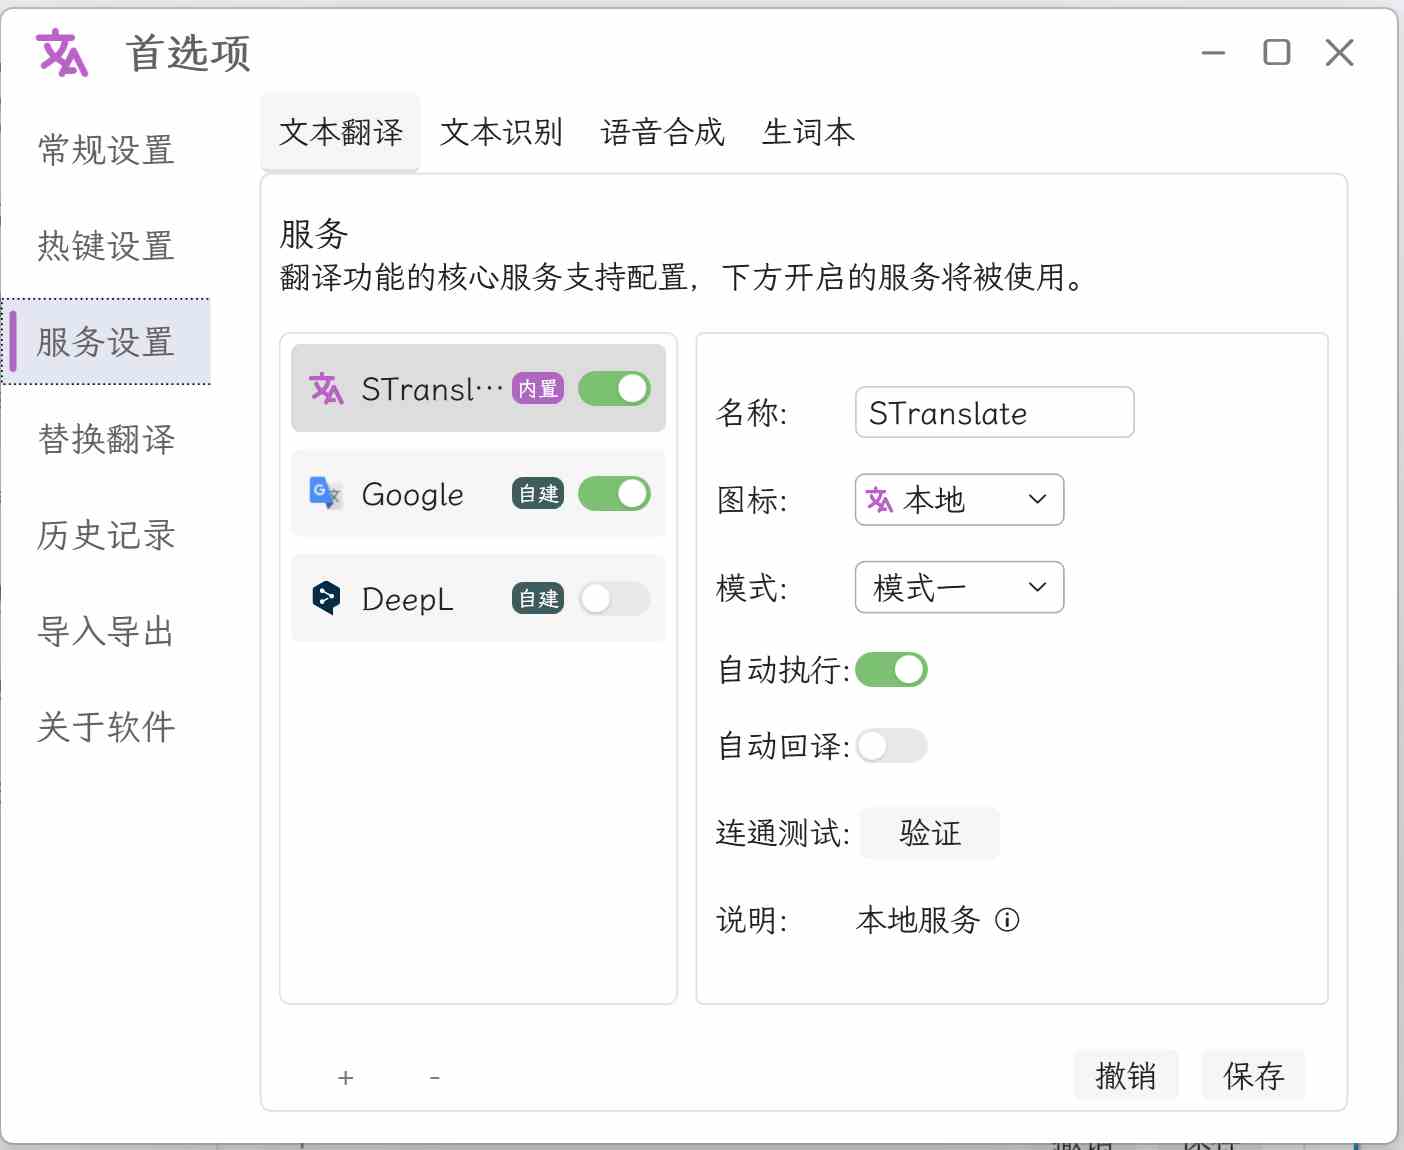
Task: Open 历史记录 in the sidebar
Action: [106, 535]
